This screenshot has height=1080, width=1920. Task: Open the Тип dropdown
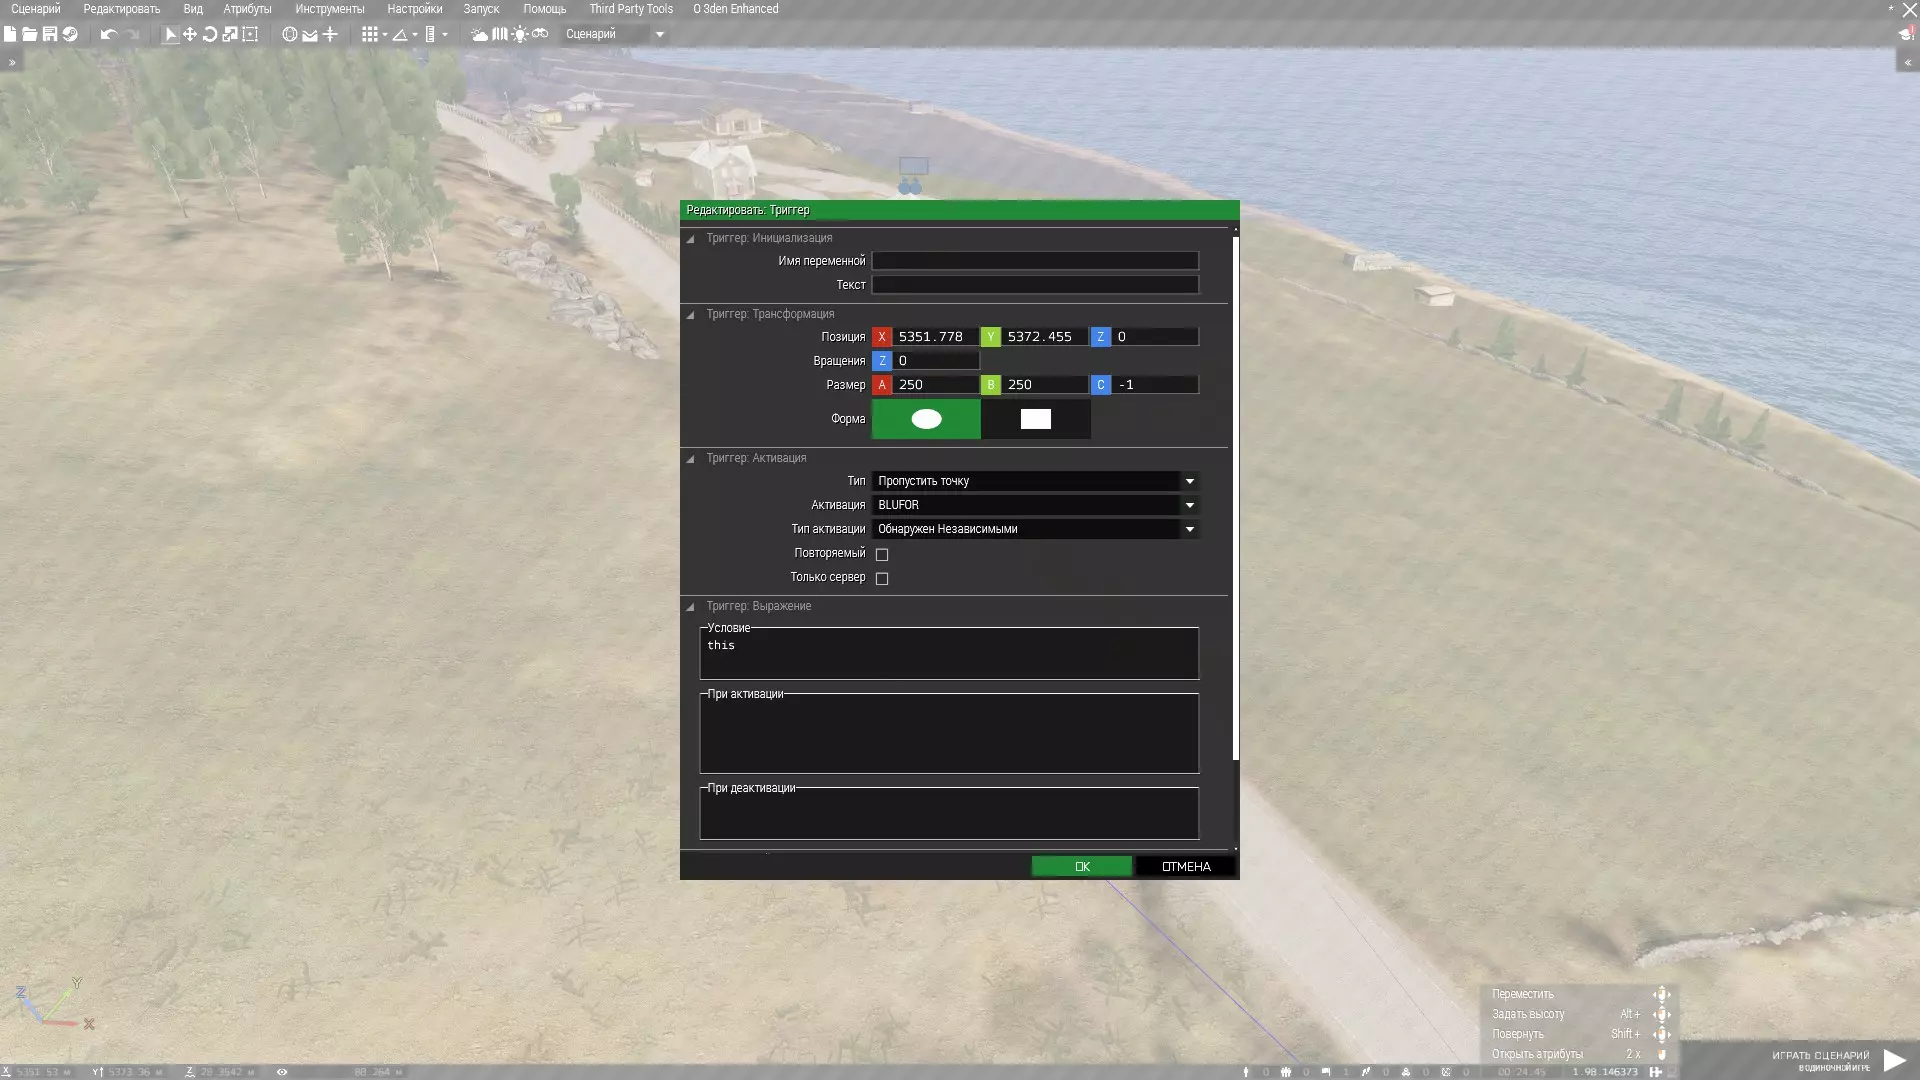click(x=1035, y=481)
